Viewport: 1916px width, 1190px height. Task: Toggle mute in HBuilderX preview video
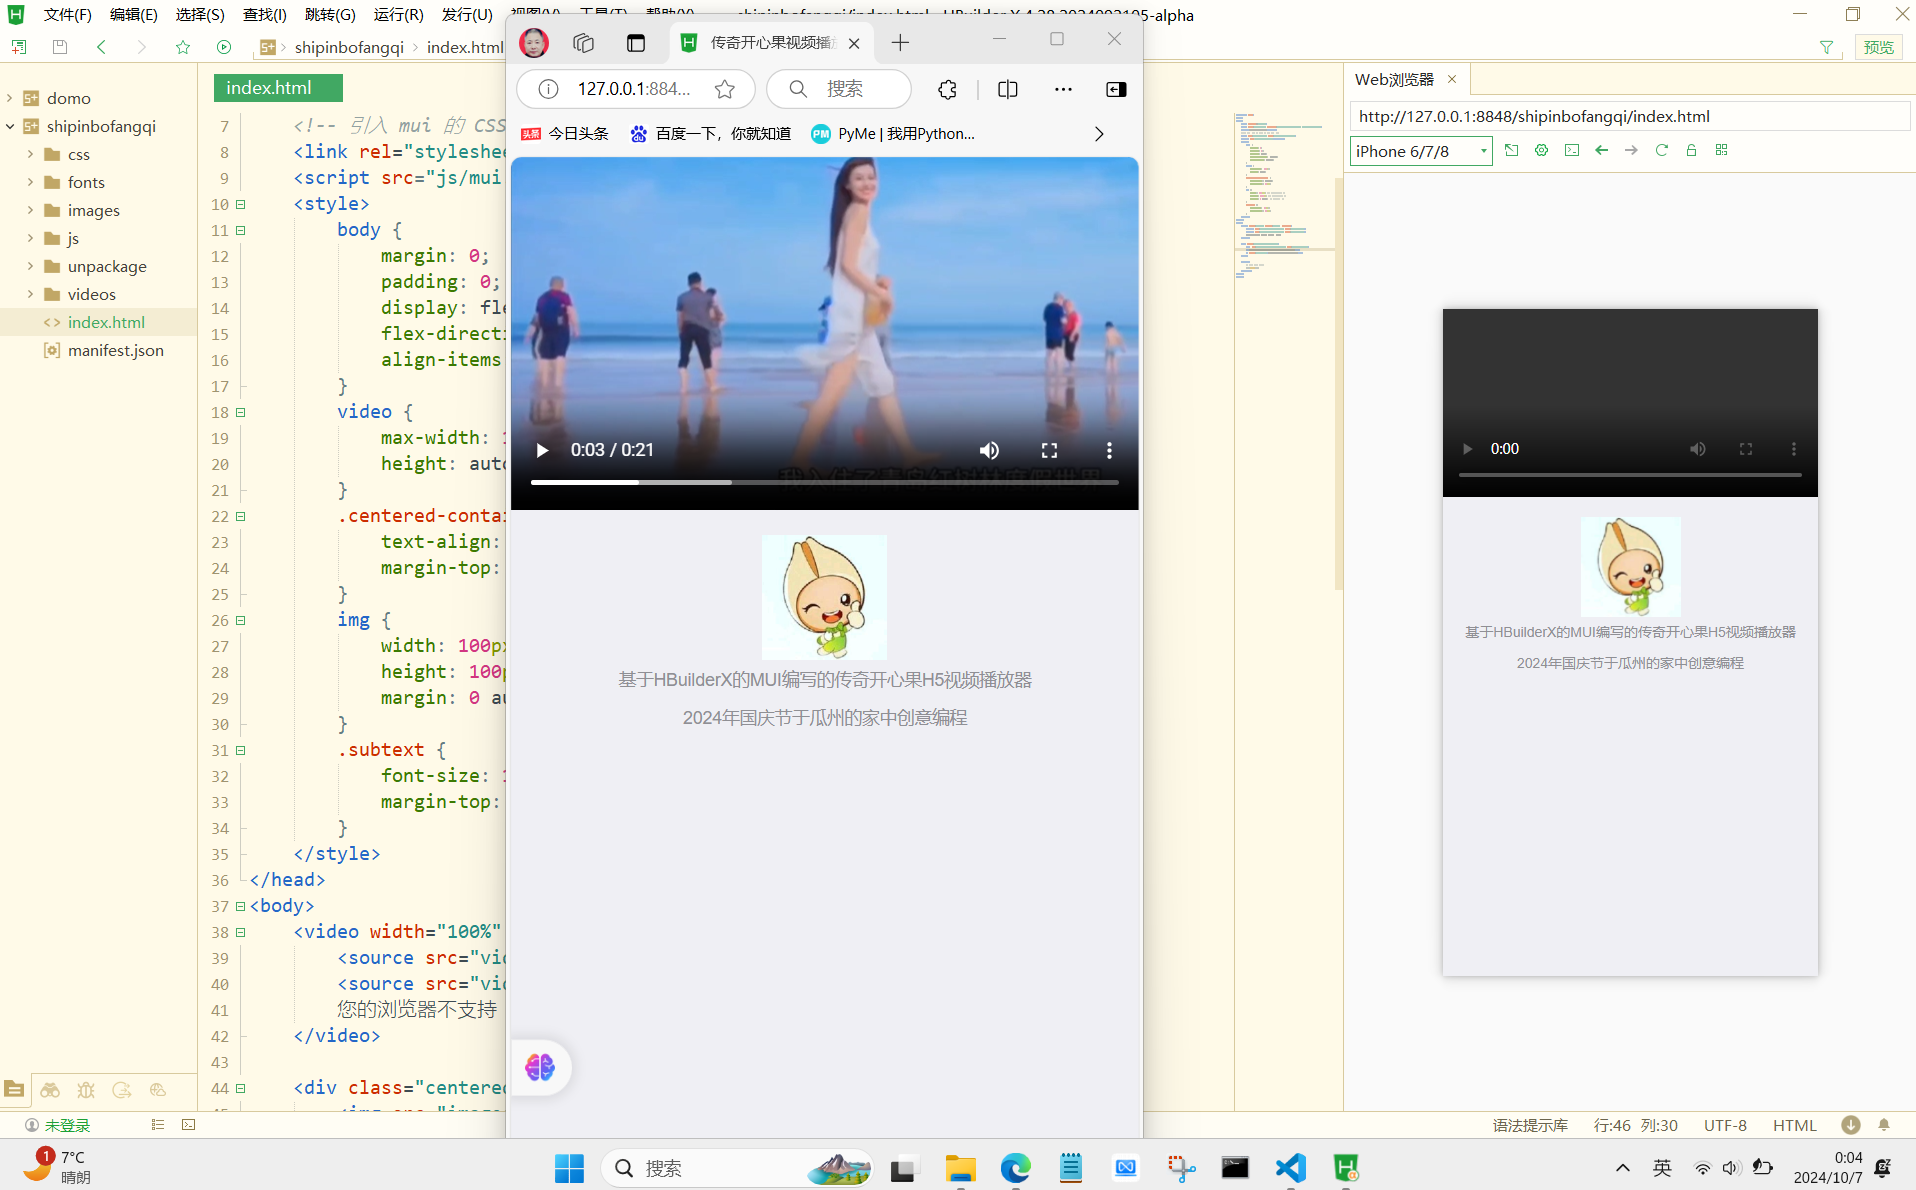click(x=1697, y=449)
